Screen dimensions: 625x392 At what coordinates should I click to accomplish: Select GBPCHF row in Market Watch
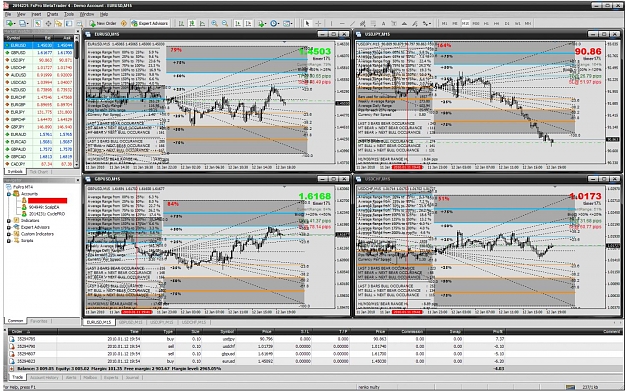tap(39, 119)
